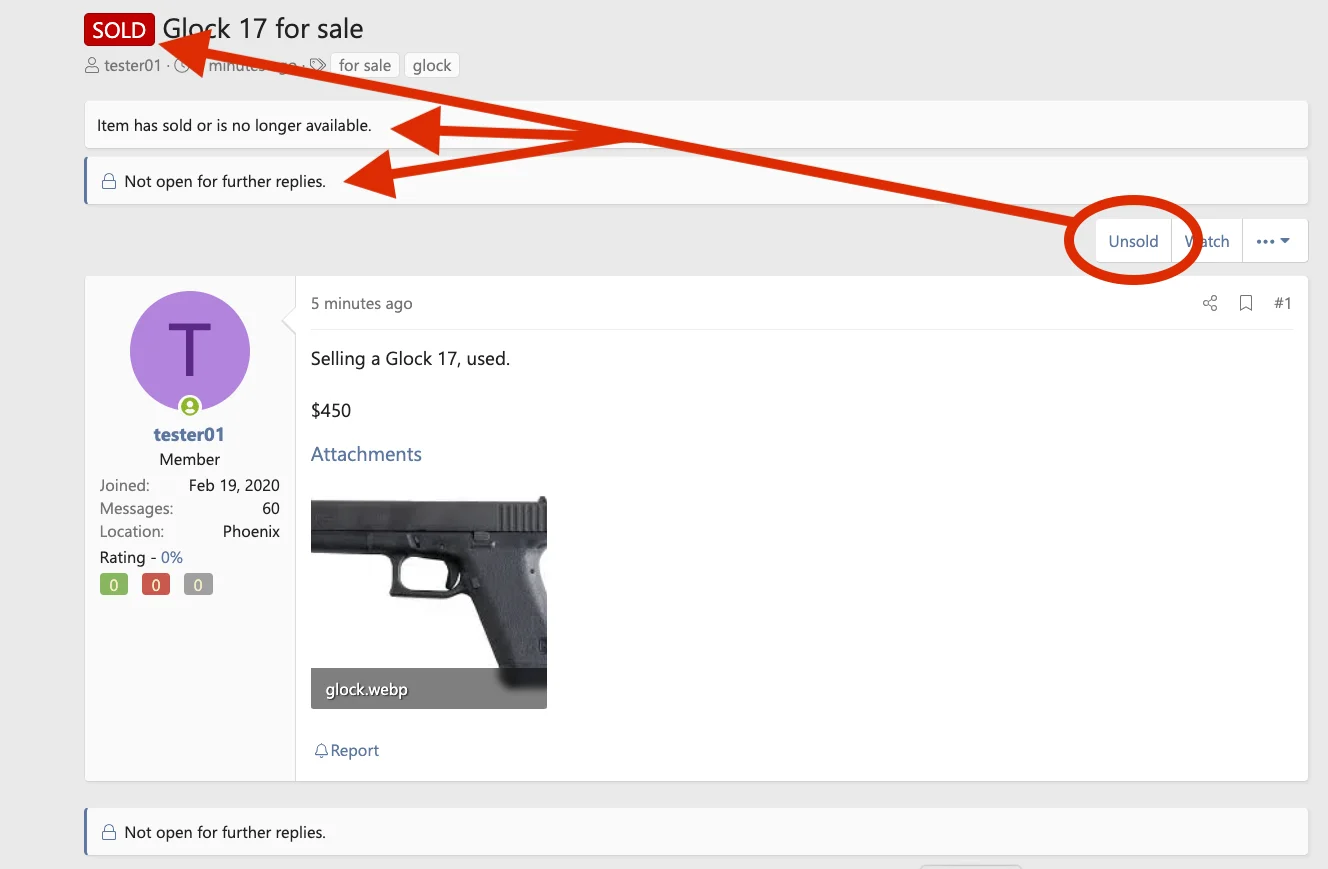This screenshot has height=869, width=1328.
Task: Click the user icon before tester01 in header
Action: [92, 65]
